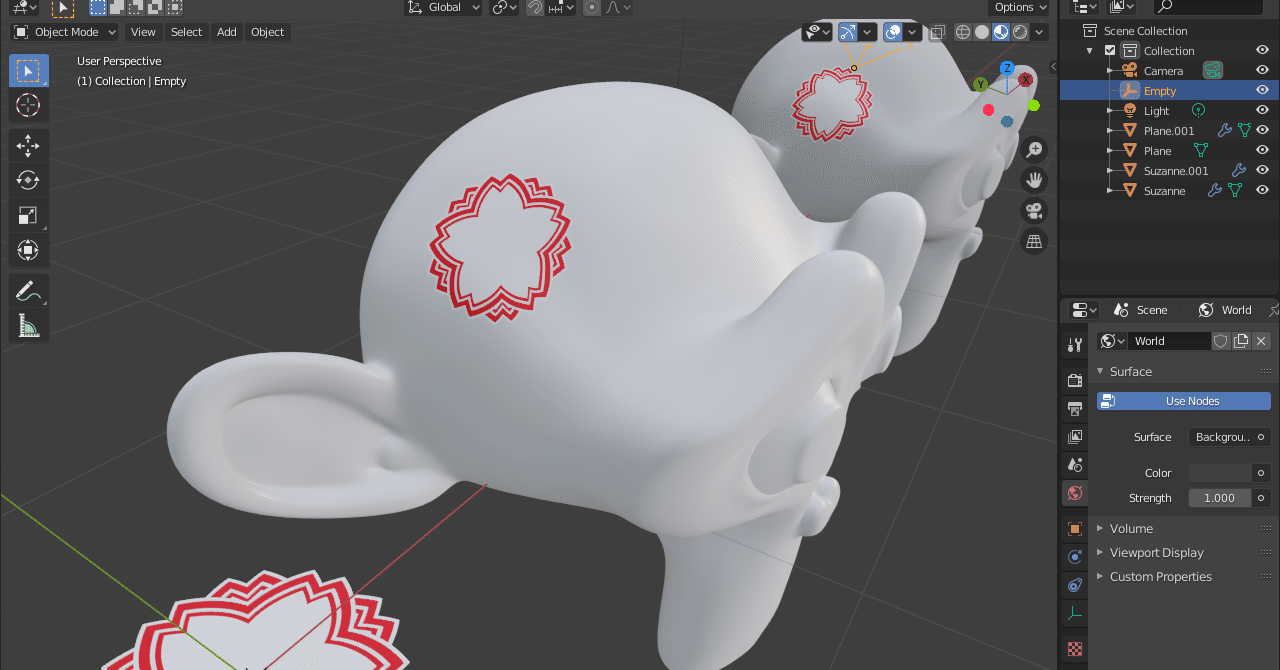Click the viewport zoom magnifier icon
This screenshot has width=1280, height=670.
click(1034, 150)
